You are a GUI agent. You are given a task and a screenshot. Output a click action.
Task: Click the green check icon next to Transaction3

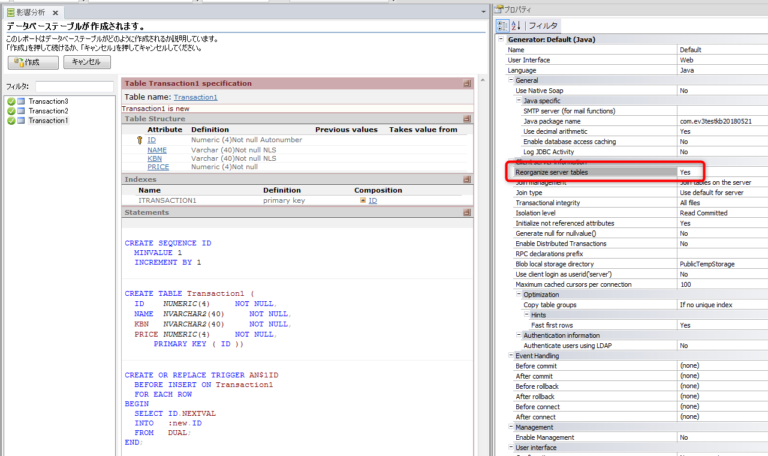point(11,102)
